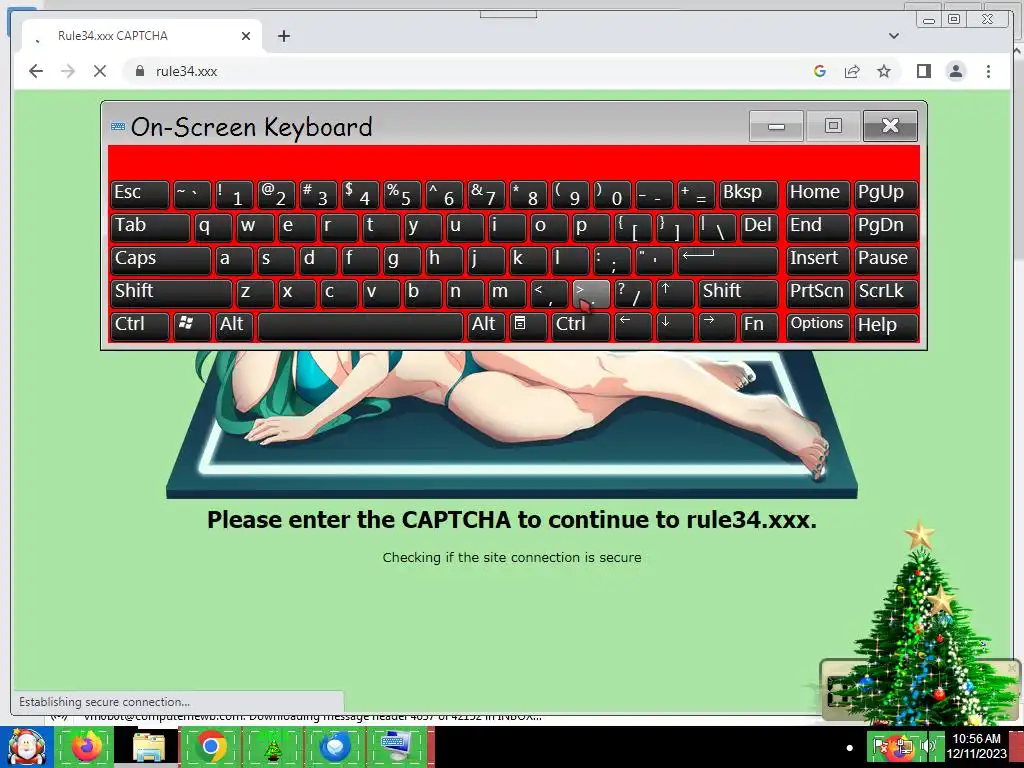
Task: Click the PgDn key
Action: 886,227
